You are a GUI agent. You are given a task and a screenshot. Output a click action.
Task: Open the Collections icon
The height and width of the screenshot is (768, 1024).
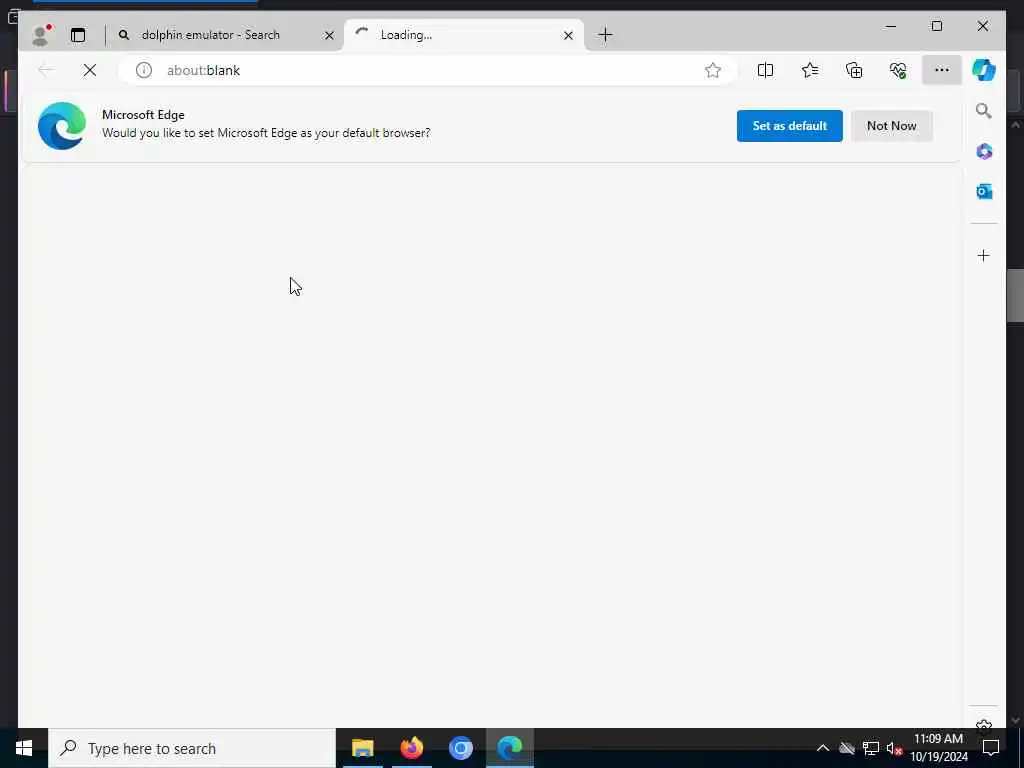pyautogui.click(x=854, y=70)
